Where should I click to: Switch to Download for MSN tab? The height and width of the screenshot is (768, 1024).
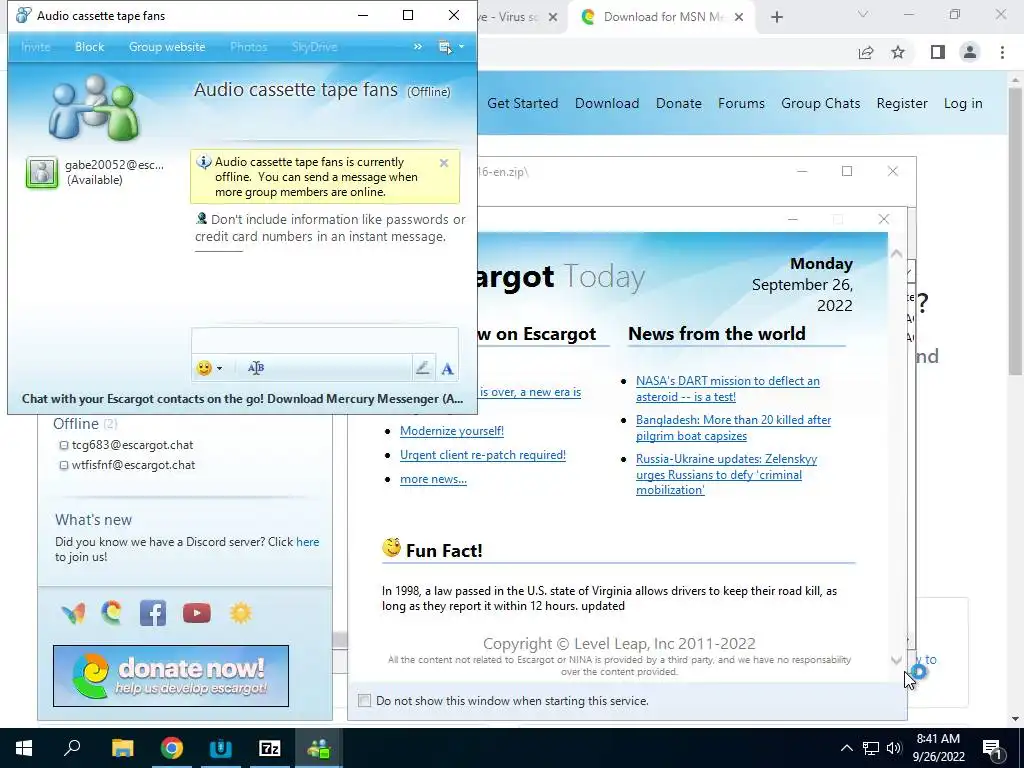pos(660,17)
